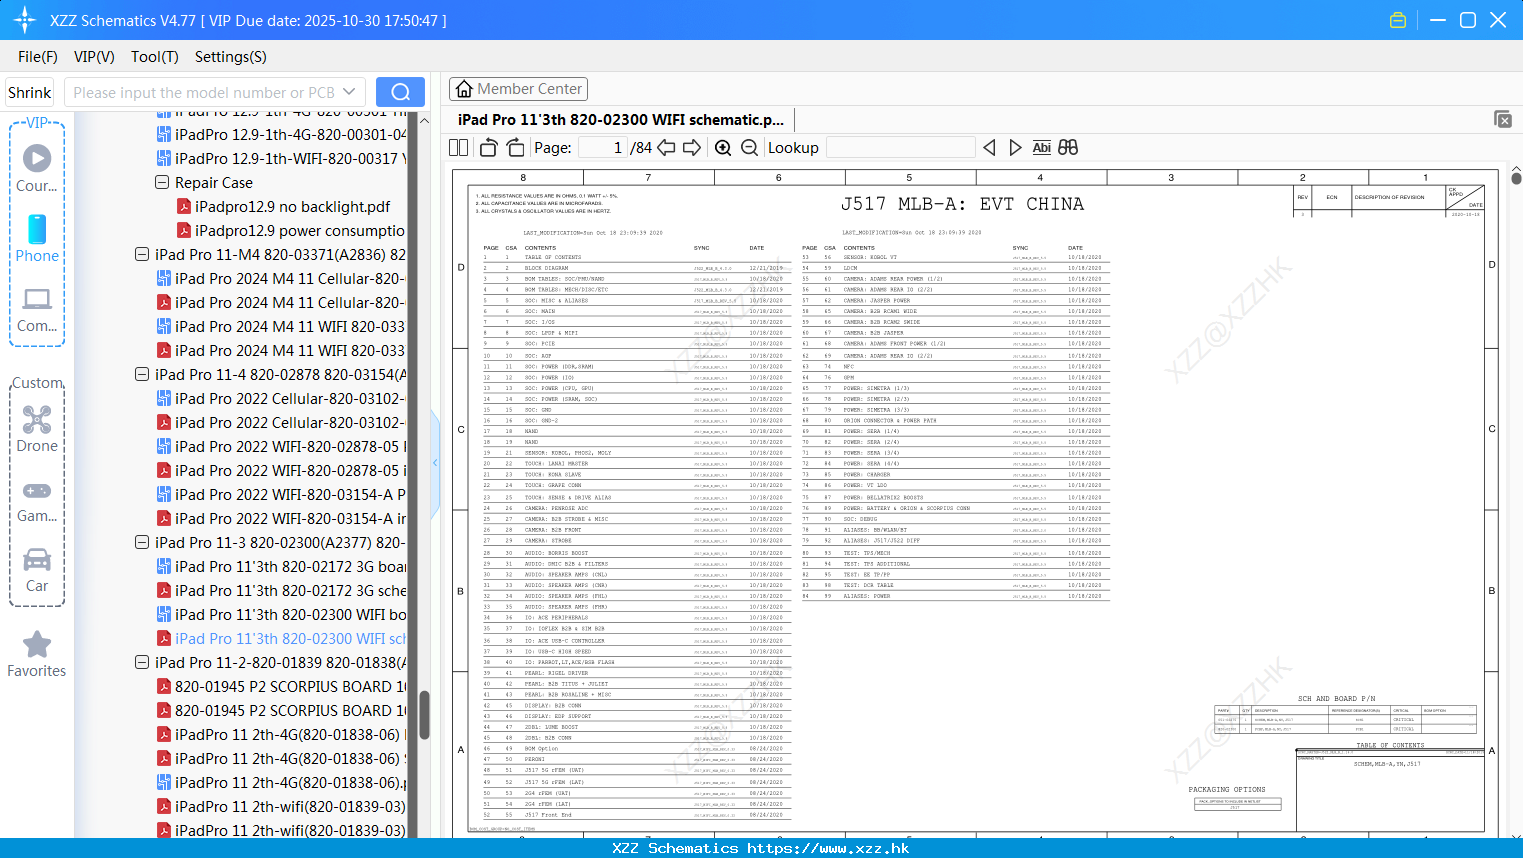Image resolution: width=1523 pixels, height=858 pixels.
Task: Jump to previous lookup result
Action: (989, 147)
